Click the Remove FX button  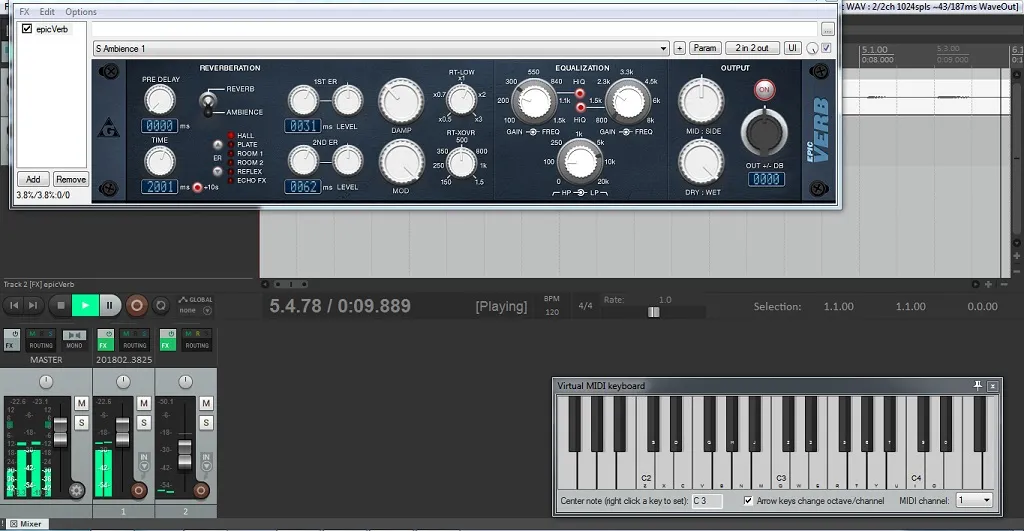(71, 179)
